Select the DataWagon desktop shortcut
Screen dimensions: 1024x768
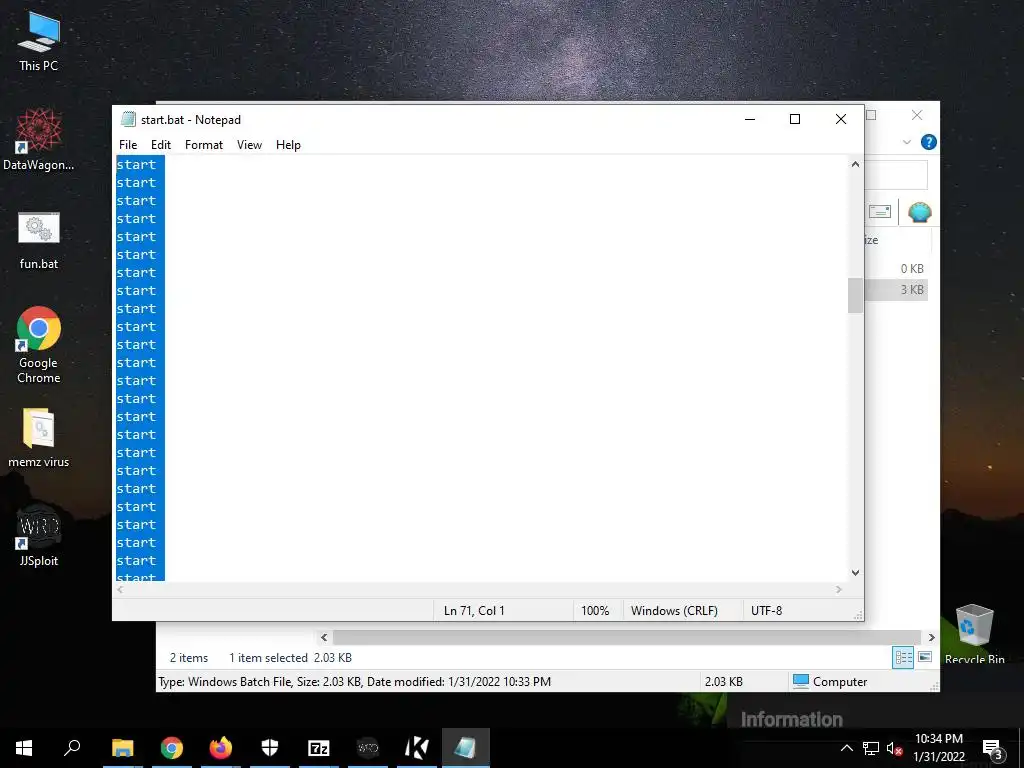(x=39, y=140)
